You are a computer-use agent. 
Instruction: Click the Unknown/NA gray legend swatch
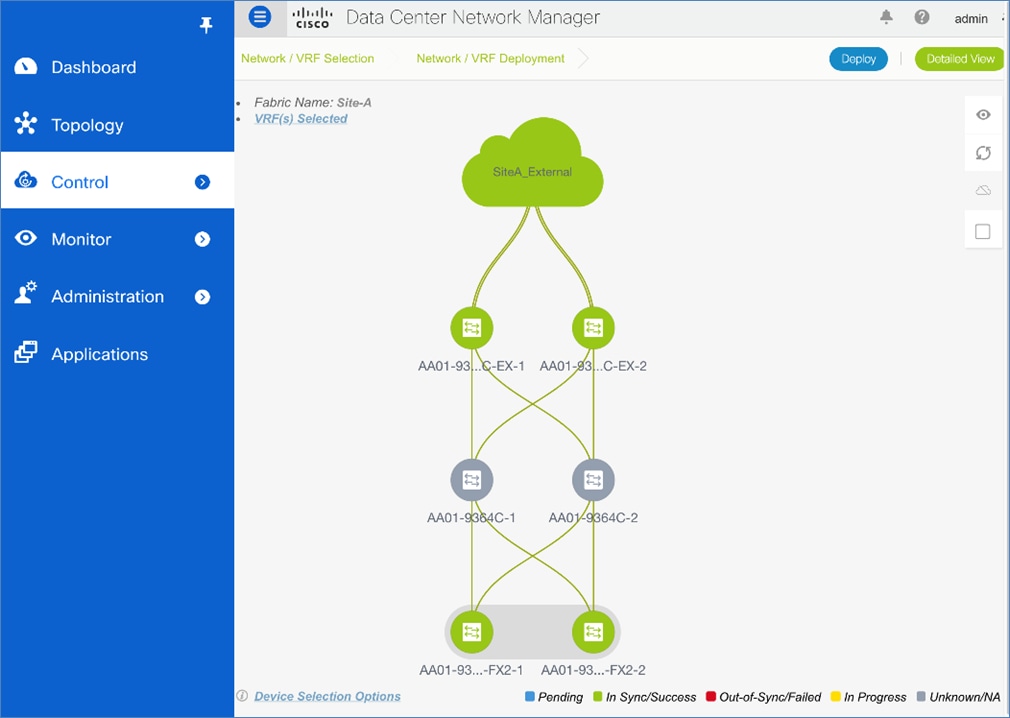click(x=921, y=696)
